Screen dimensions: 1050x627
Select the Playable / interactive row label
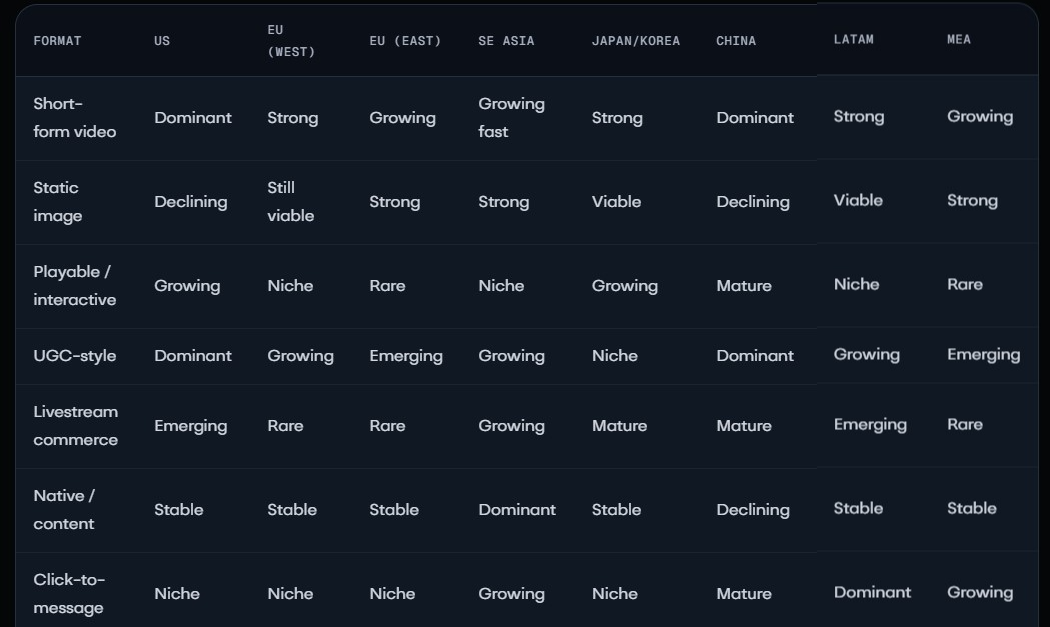[x=74, y=286]
